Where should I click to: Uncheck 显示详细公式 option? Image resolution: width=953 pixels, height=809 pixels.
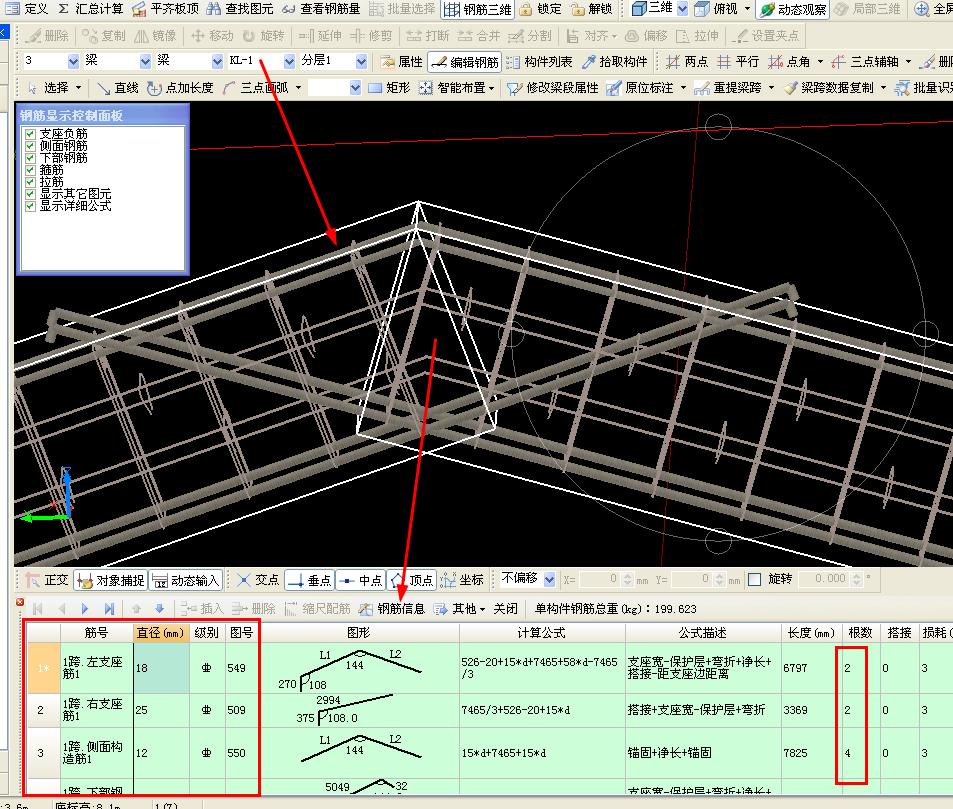(x=30, y=206)
